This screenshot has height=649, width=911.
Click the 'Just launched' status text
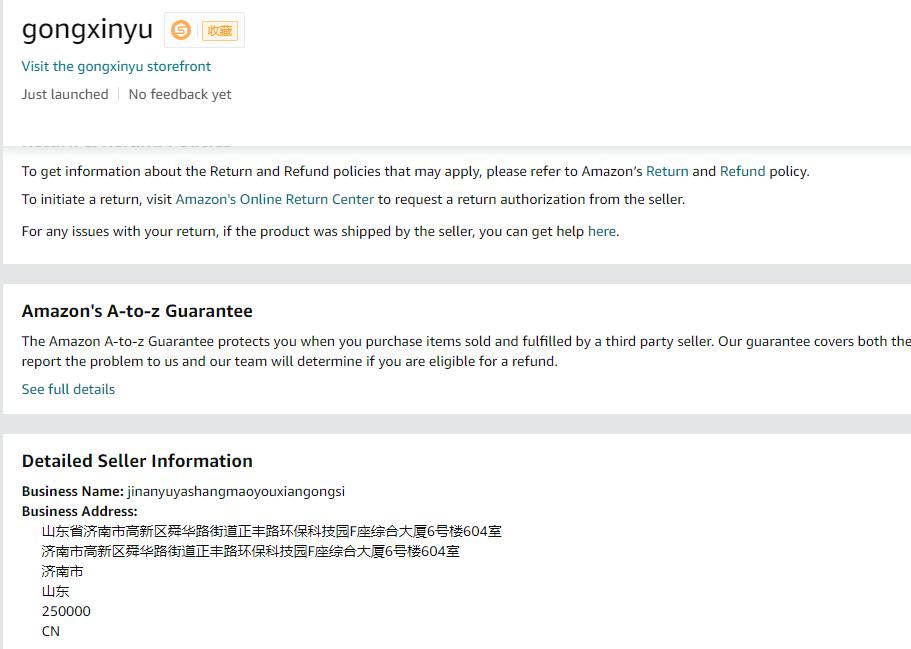pos(65,94)
